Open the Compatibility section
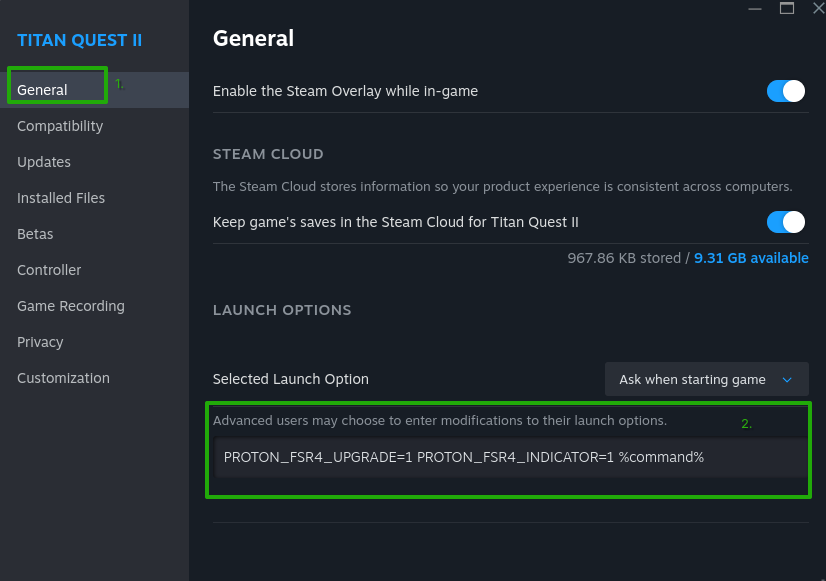 tap(60, 126)
